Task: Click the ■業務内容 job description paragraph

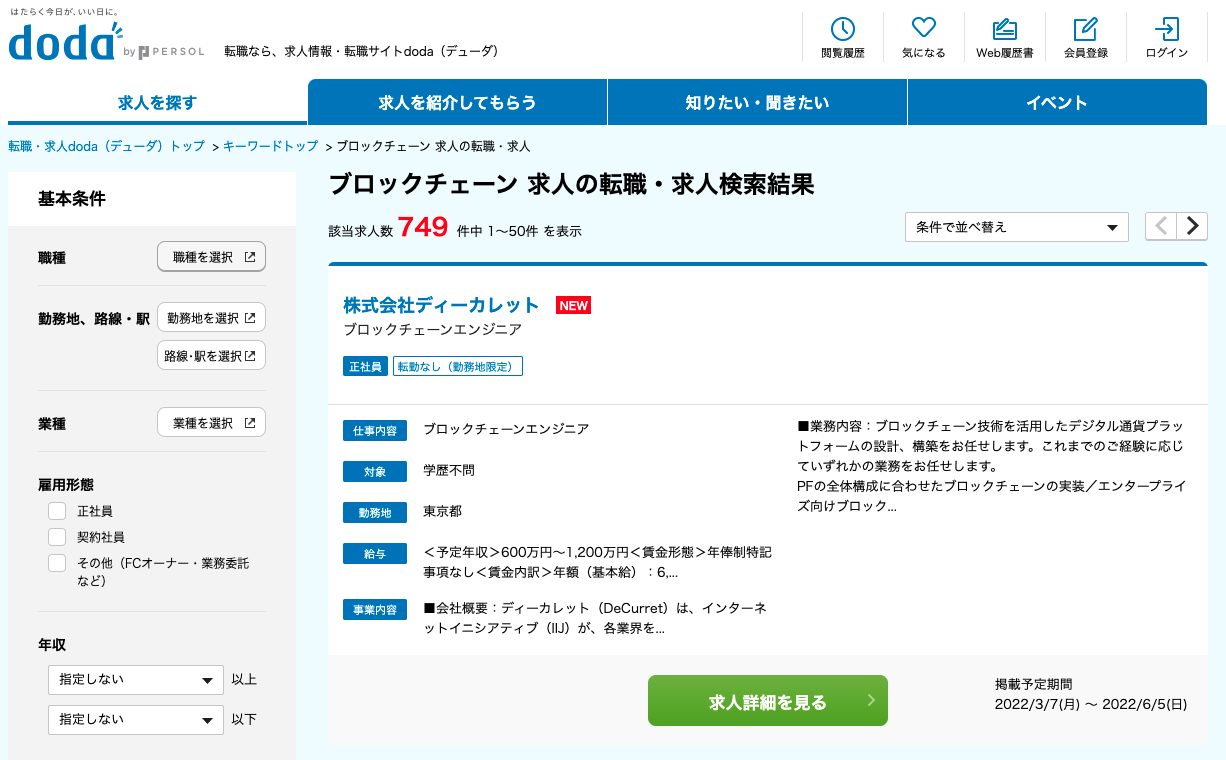Action: (x=991, y=466)
